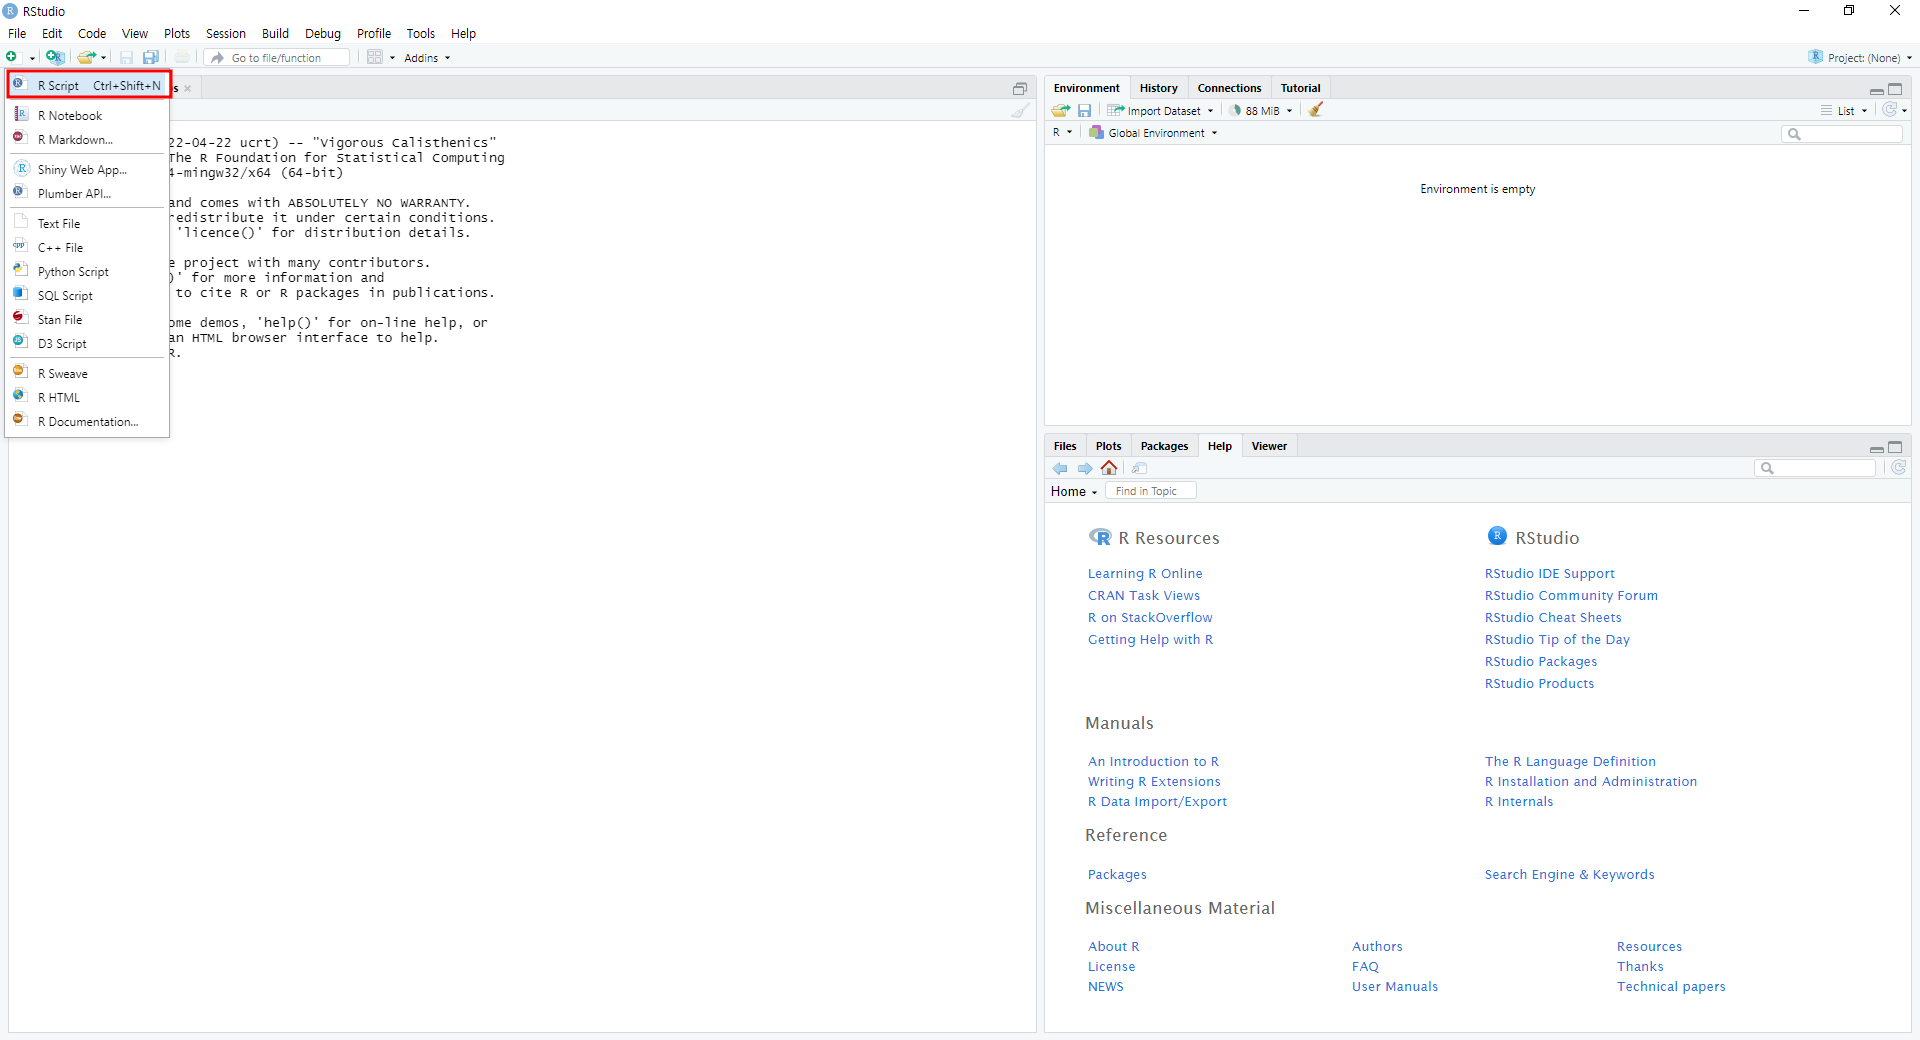
Task: Choose R Markdown... from the menu
Action: coord(88,139)
